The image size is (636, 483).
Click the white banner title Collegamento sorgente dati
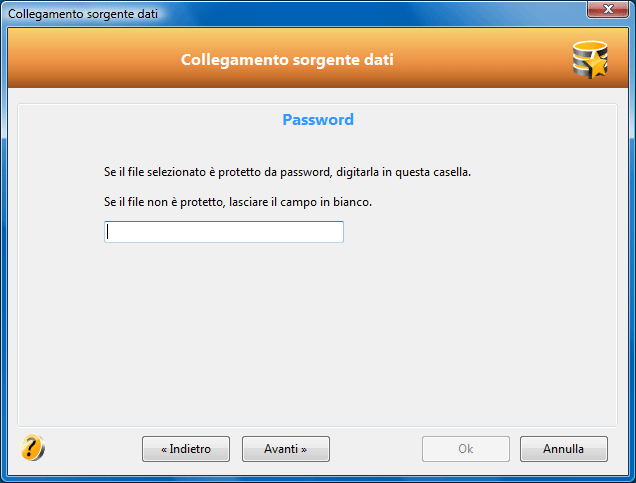[x=287, y=60]
